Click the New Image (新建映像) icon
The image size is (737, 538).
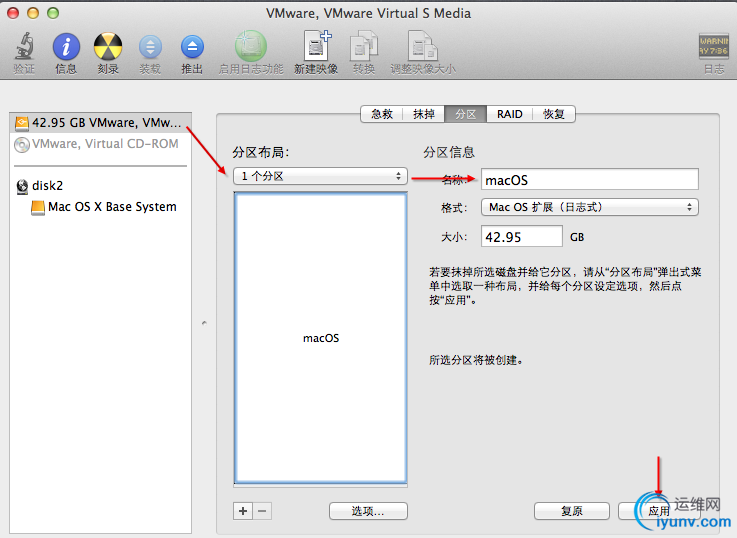[316, 46]
